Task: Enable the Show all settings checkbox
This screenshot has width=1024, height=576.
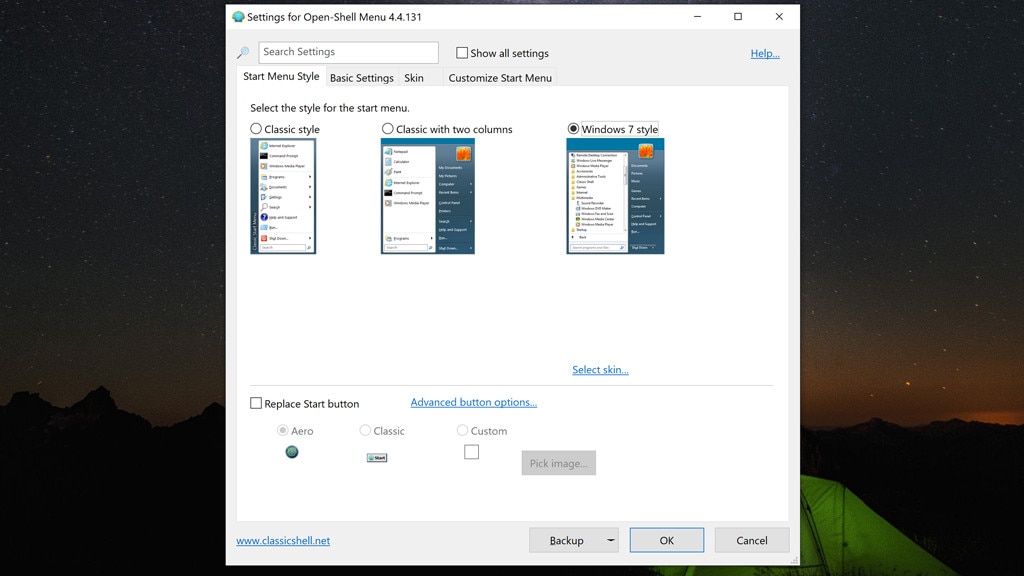Action: (x=463, y=52)
